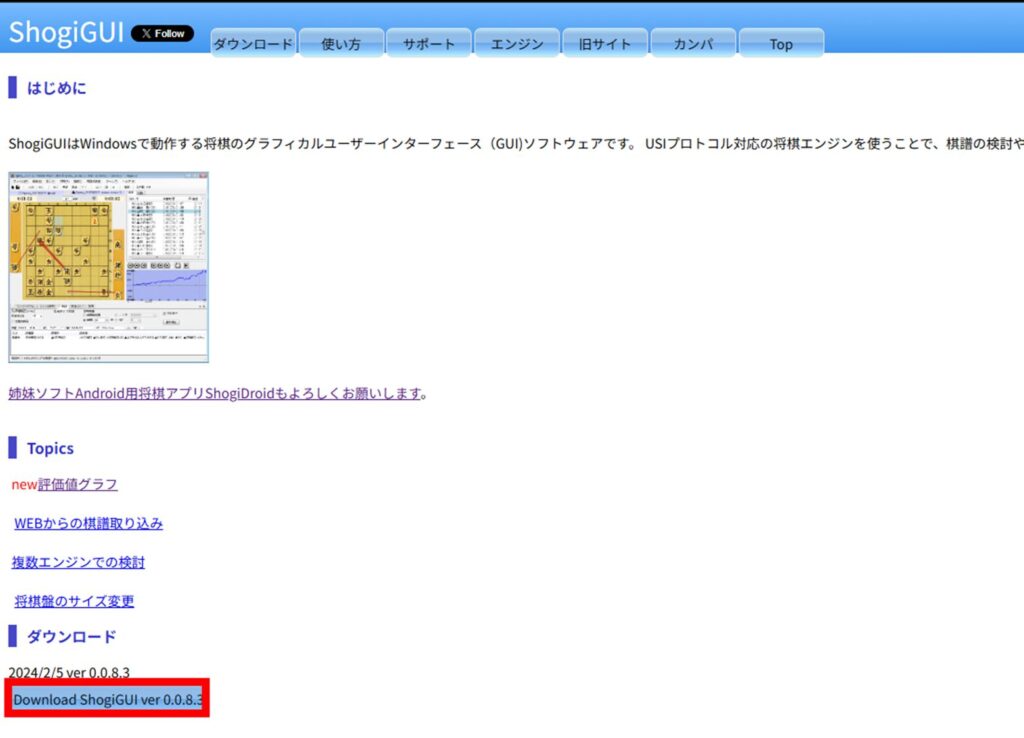Open the エンジン menu item
The height and width of the screenshot is (738, 1024).
517,43
